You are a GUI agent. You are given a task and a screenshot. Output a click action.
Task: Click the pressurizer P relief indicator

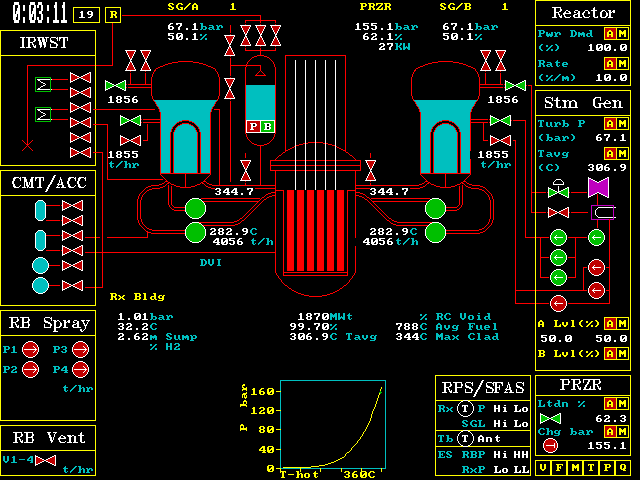point(253,126)
